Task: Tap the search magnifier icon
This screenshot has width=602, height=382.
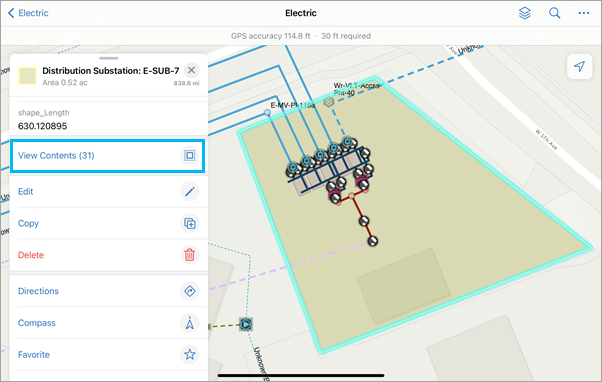Action: (554, 13)
